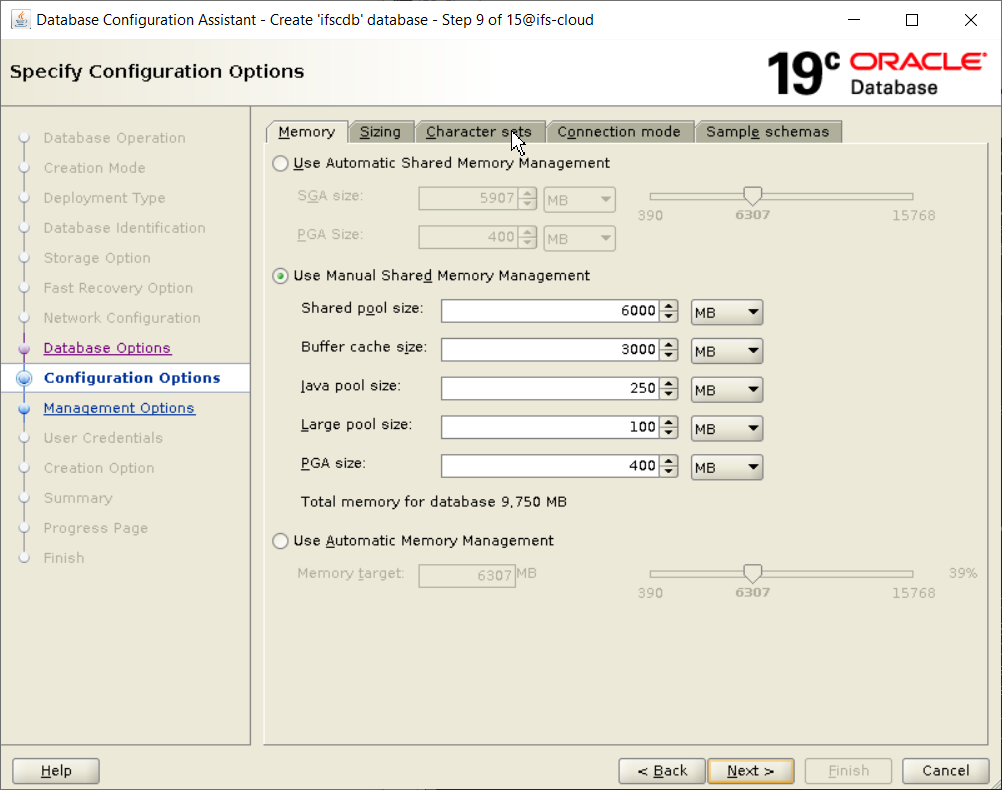
Task: Minimize the Database Configuration Assistant window
Action: tap(854, 20)
